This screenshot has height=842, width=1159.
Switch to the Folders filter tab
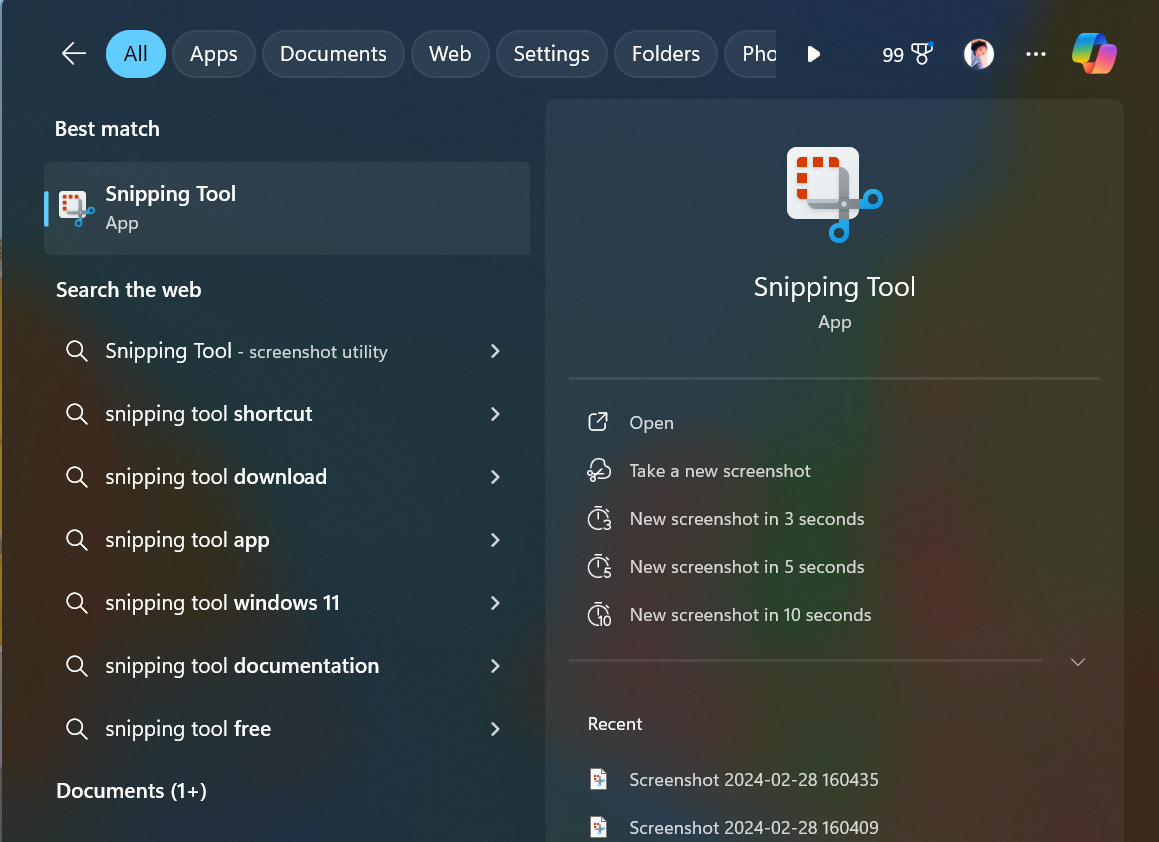click(666, 54)
